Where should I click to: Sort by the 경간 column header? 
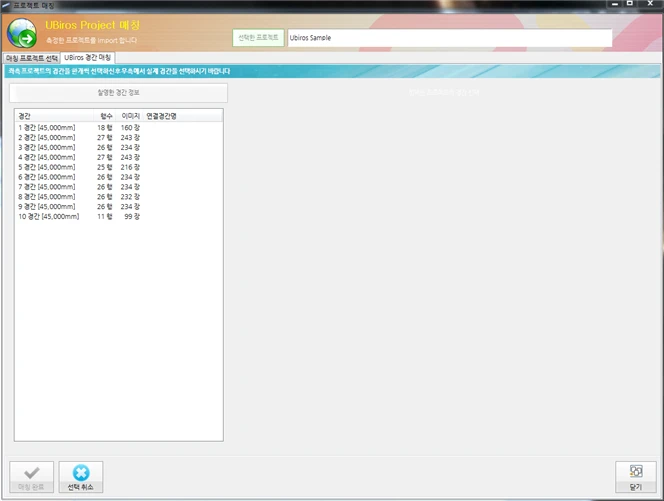coord(54,116)
